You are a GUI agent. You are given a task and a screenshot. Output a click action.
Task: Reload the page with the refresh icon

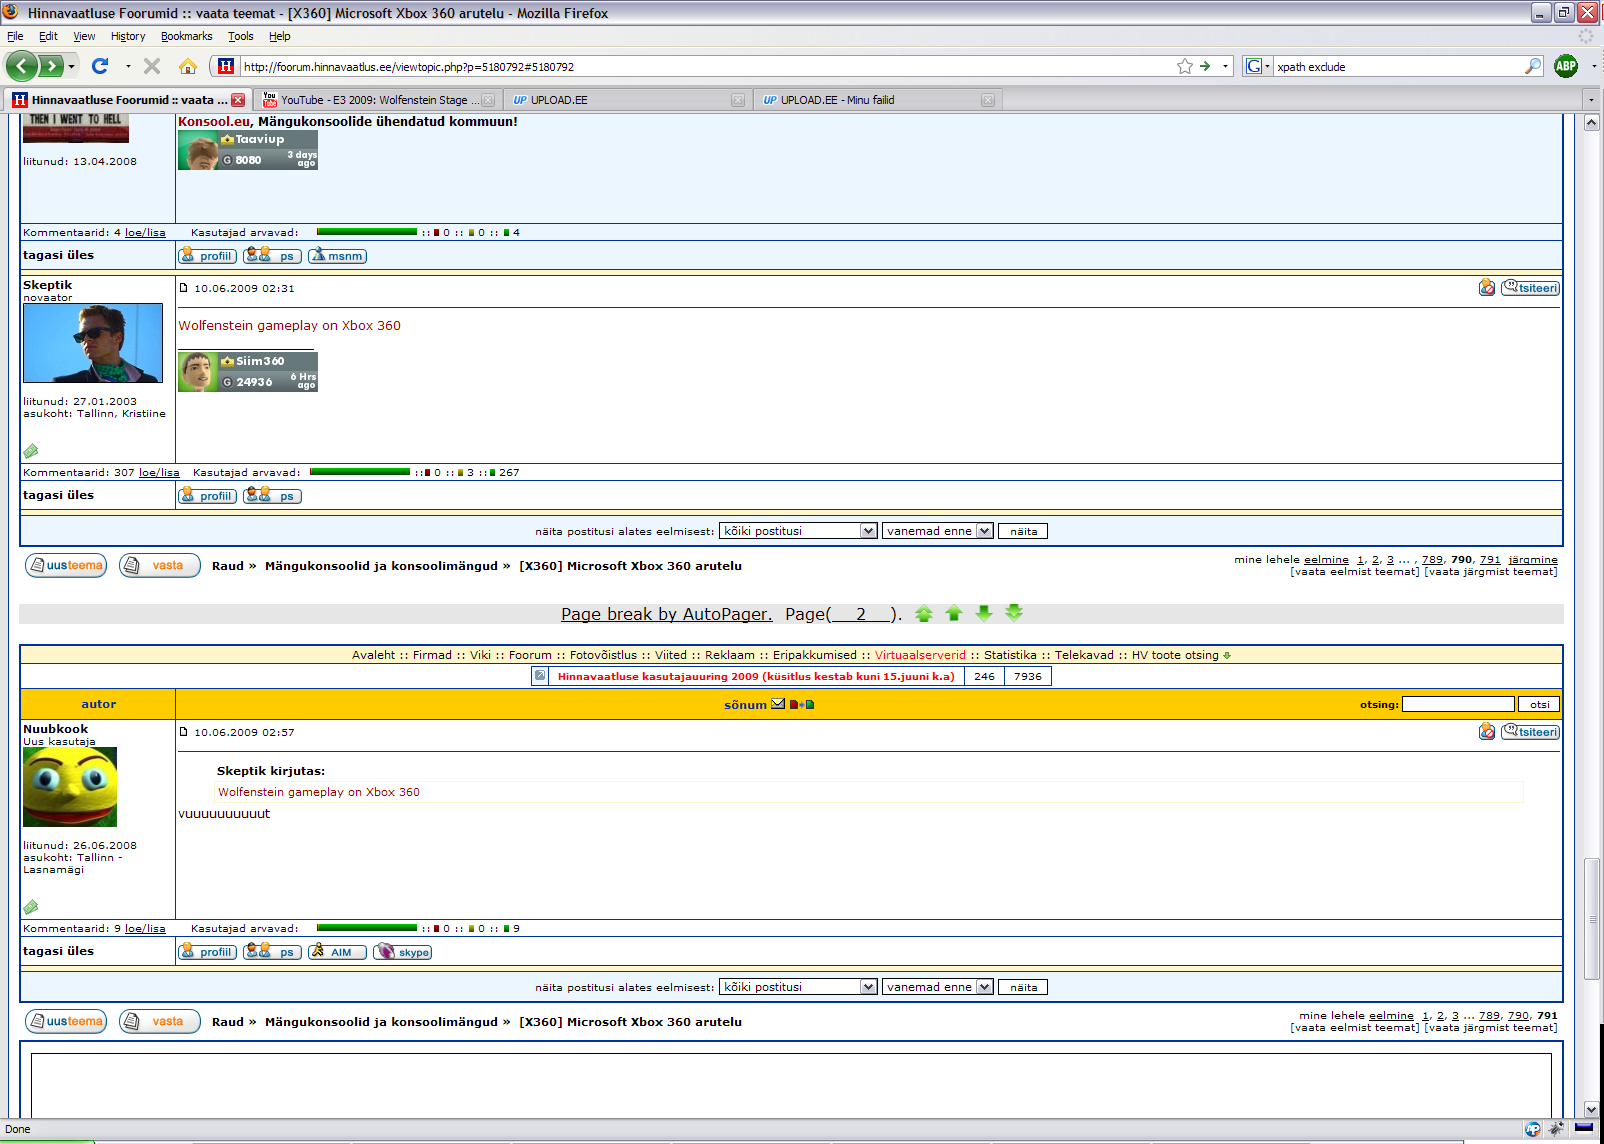[x=99, y=66]
